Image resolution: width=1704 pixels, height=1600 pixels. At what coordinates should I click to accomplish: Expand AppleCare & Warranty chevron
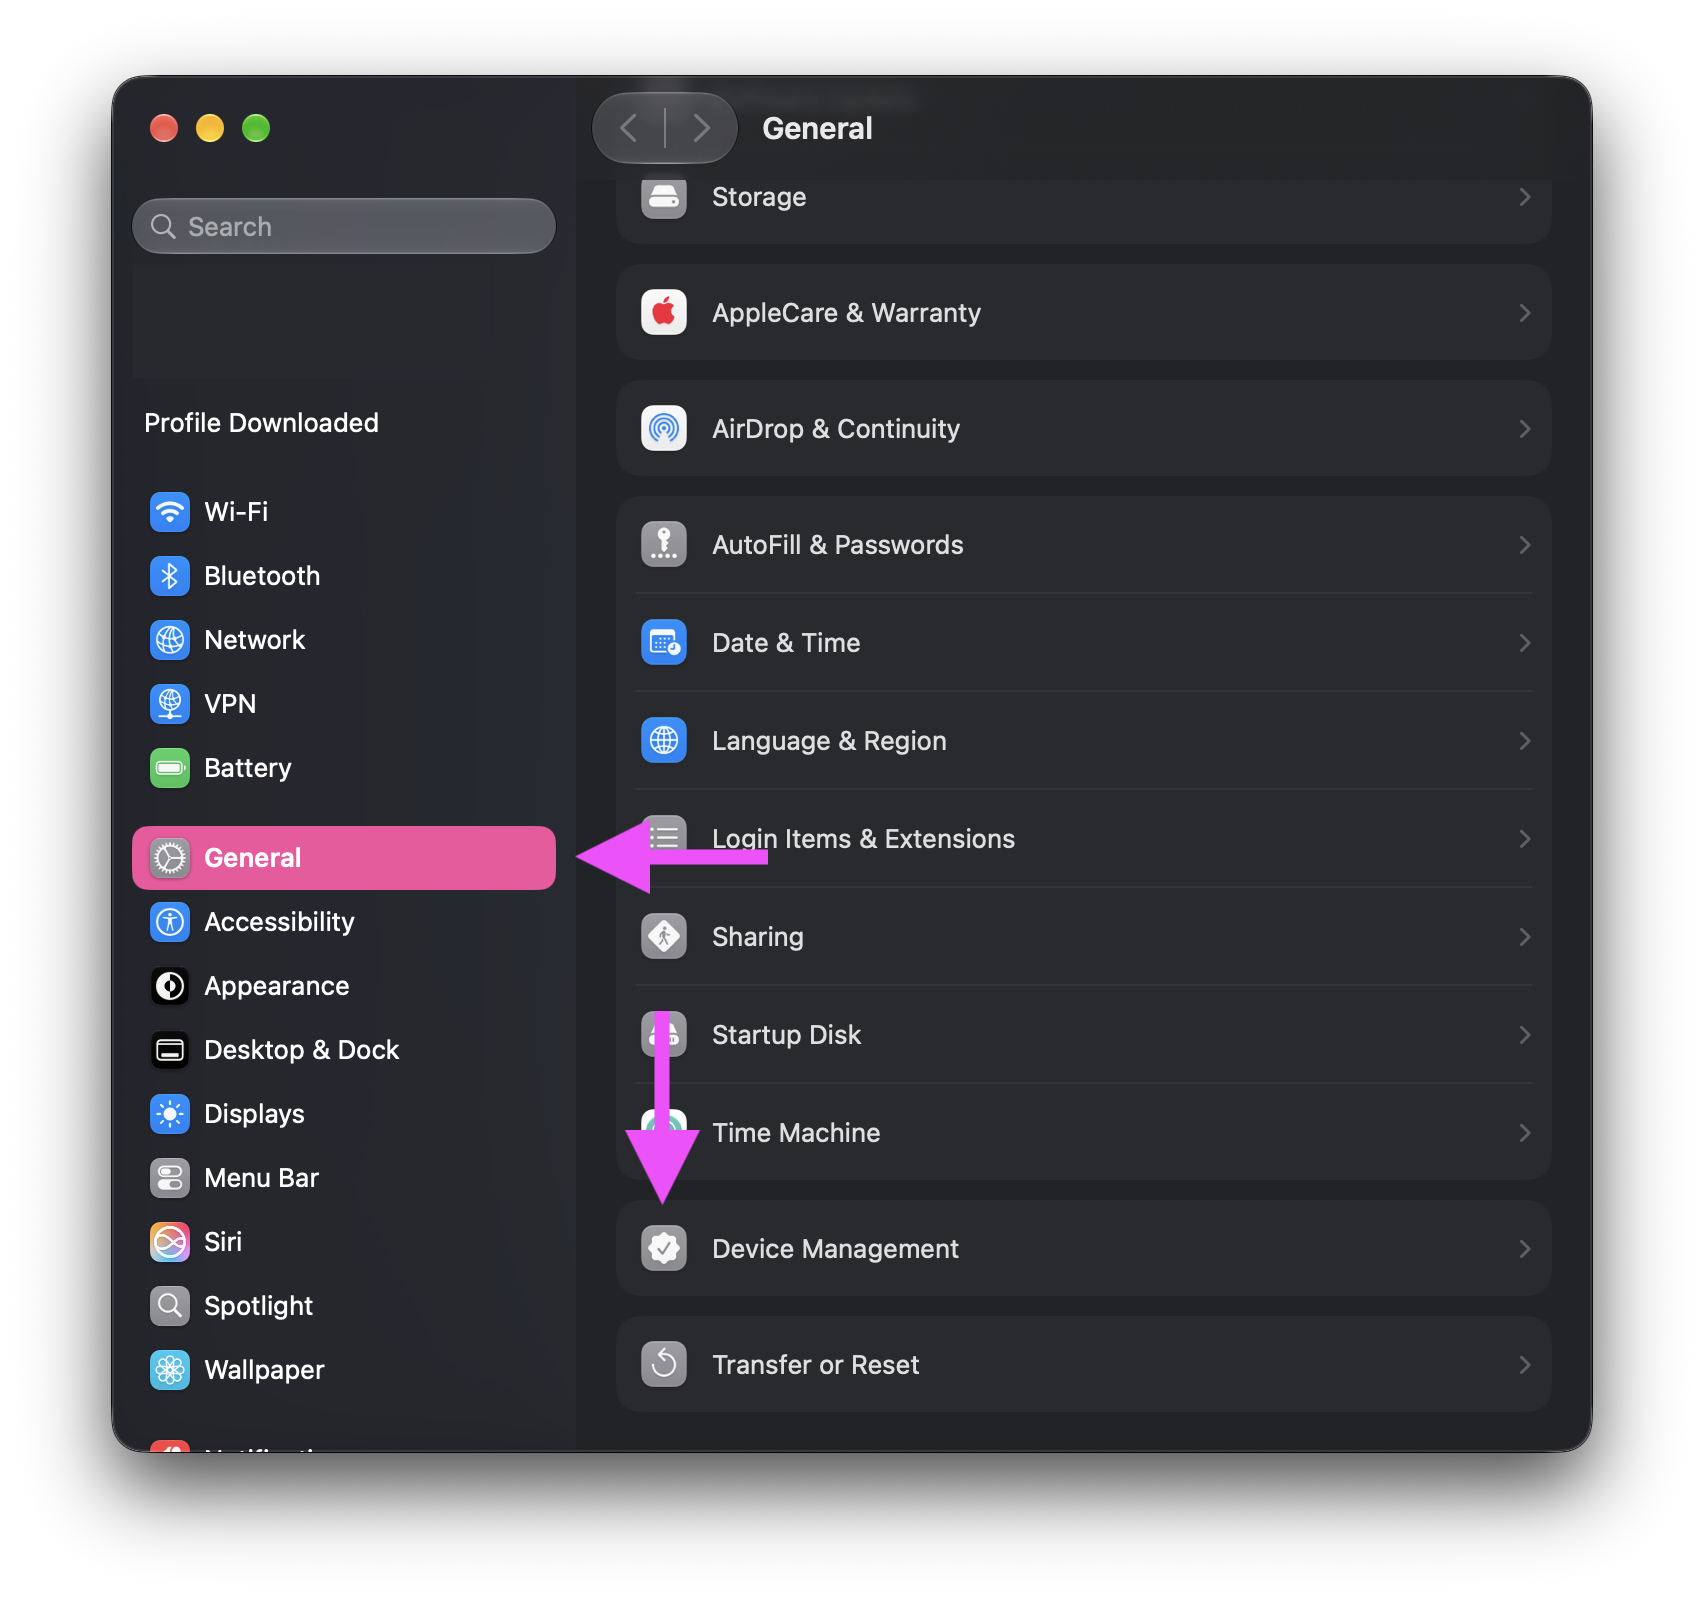click(x=1525, y=313)
